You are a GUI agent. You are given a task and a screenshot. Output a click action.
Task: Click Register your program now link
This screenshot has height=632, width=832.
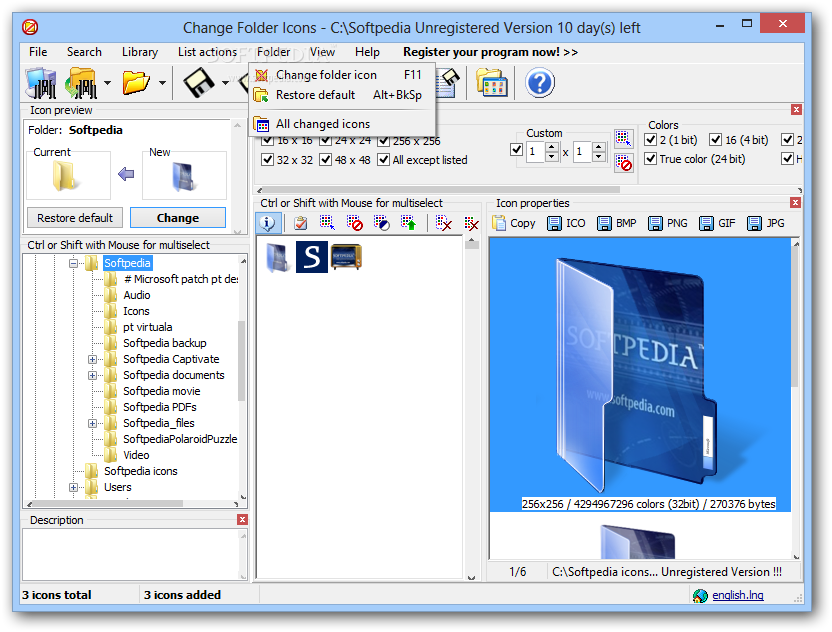[x=490, y=52]
